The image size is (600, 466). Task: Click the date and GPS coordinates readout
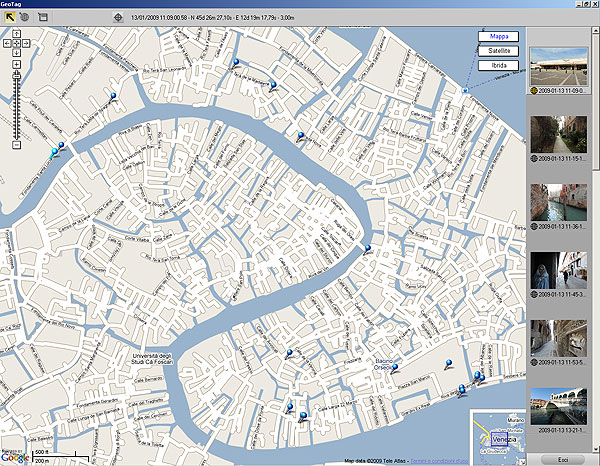[212, 18]
